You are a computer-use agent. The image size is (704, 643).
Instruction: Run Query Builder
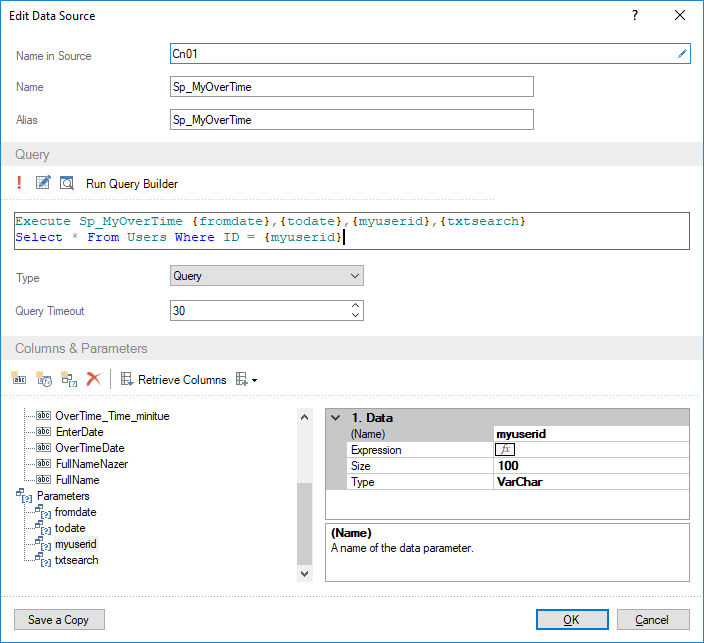coord(132,184)
